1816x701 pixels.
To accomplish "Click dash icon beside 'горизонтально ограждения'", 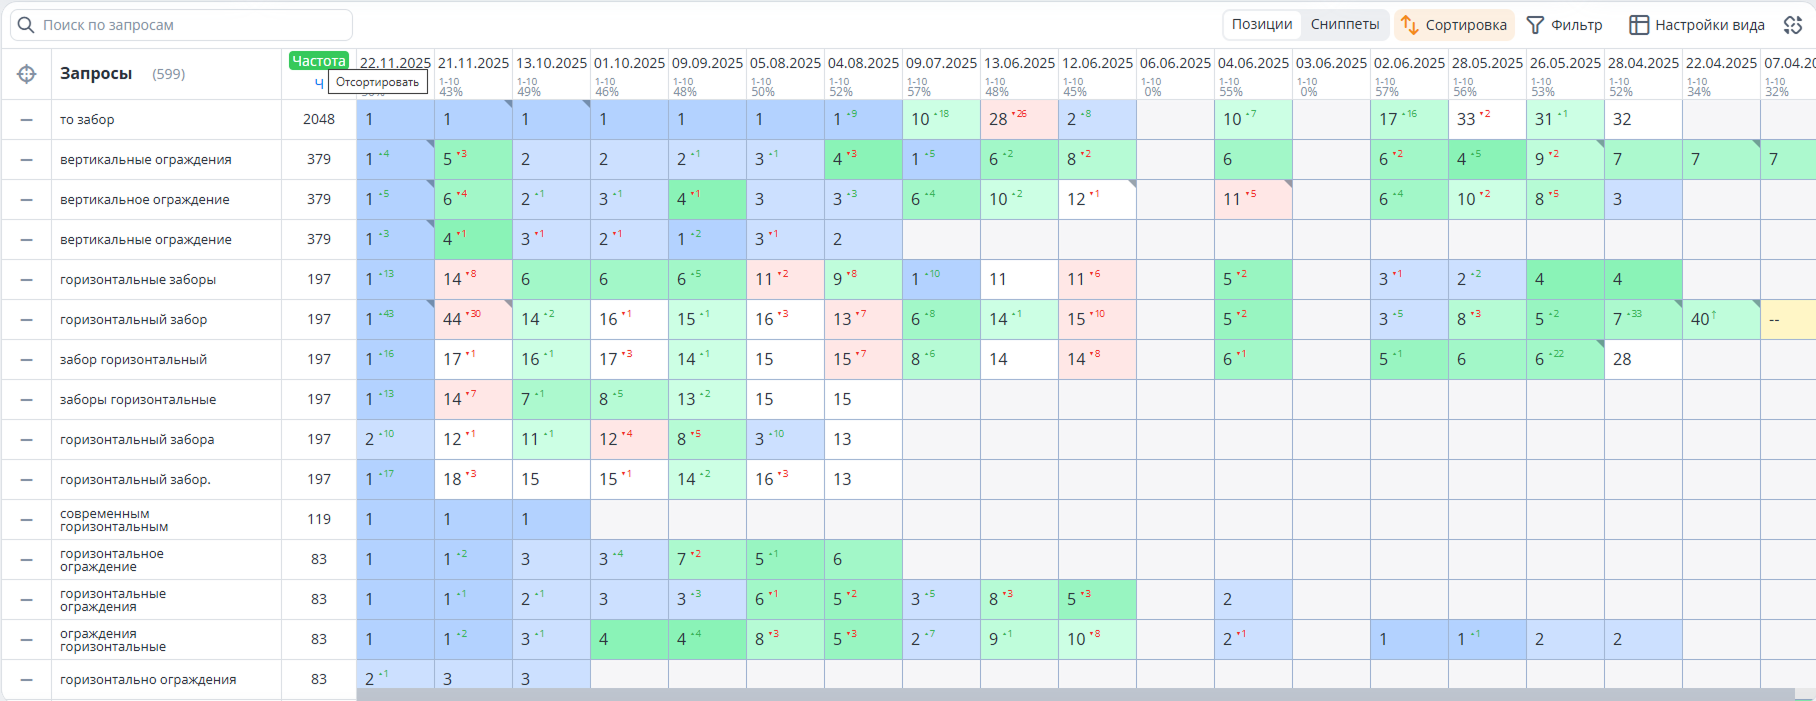I will click(x=27, y=680).
